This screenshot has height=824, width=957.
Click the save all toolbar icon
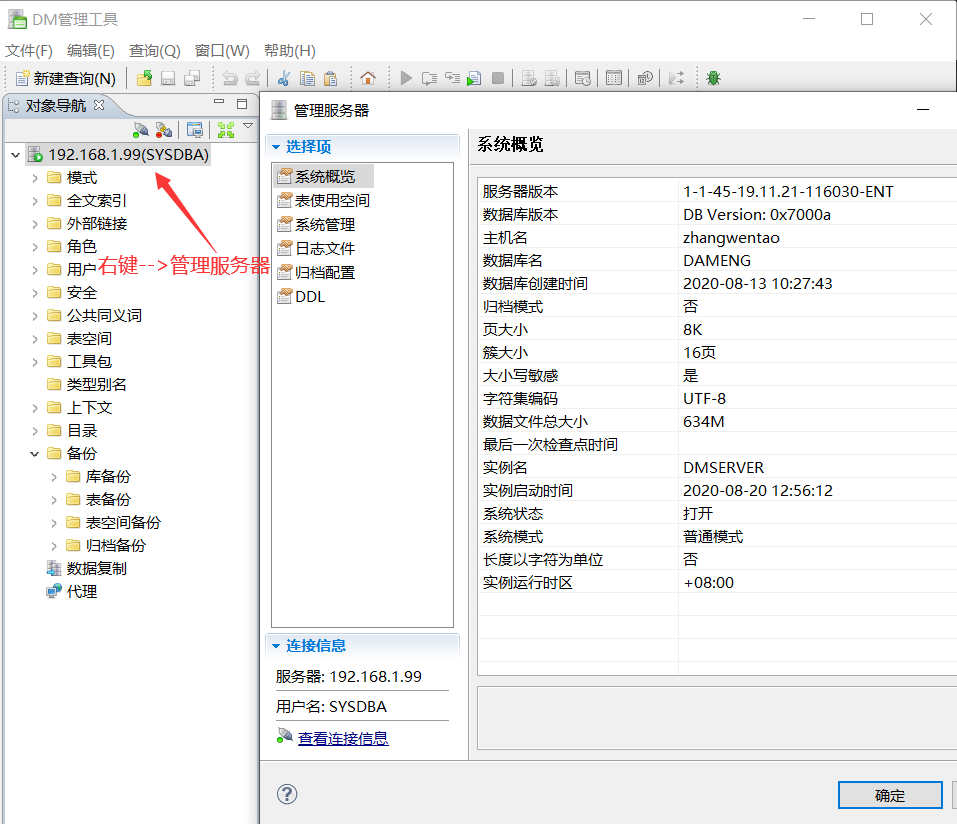(x=192, y=78)
